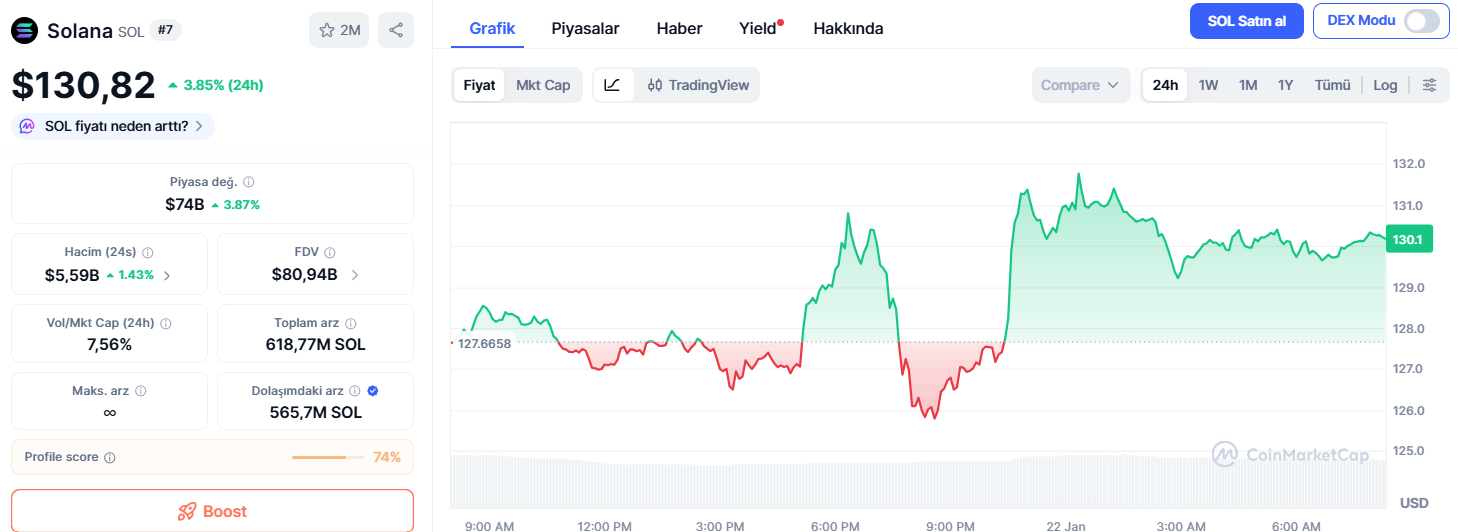Click the green 130.1 price tag
Viewport: 1458px width, 532px height.
click(x=1412, y=240)
